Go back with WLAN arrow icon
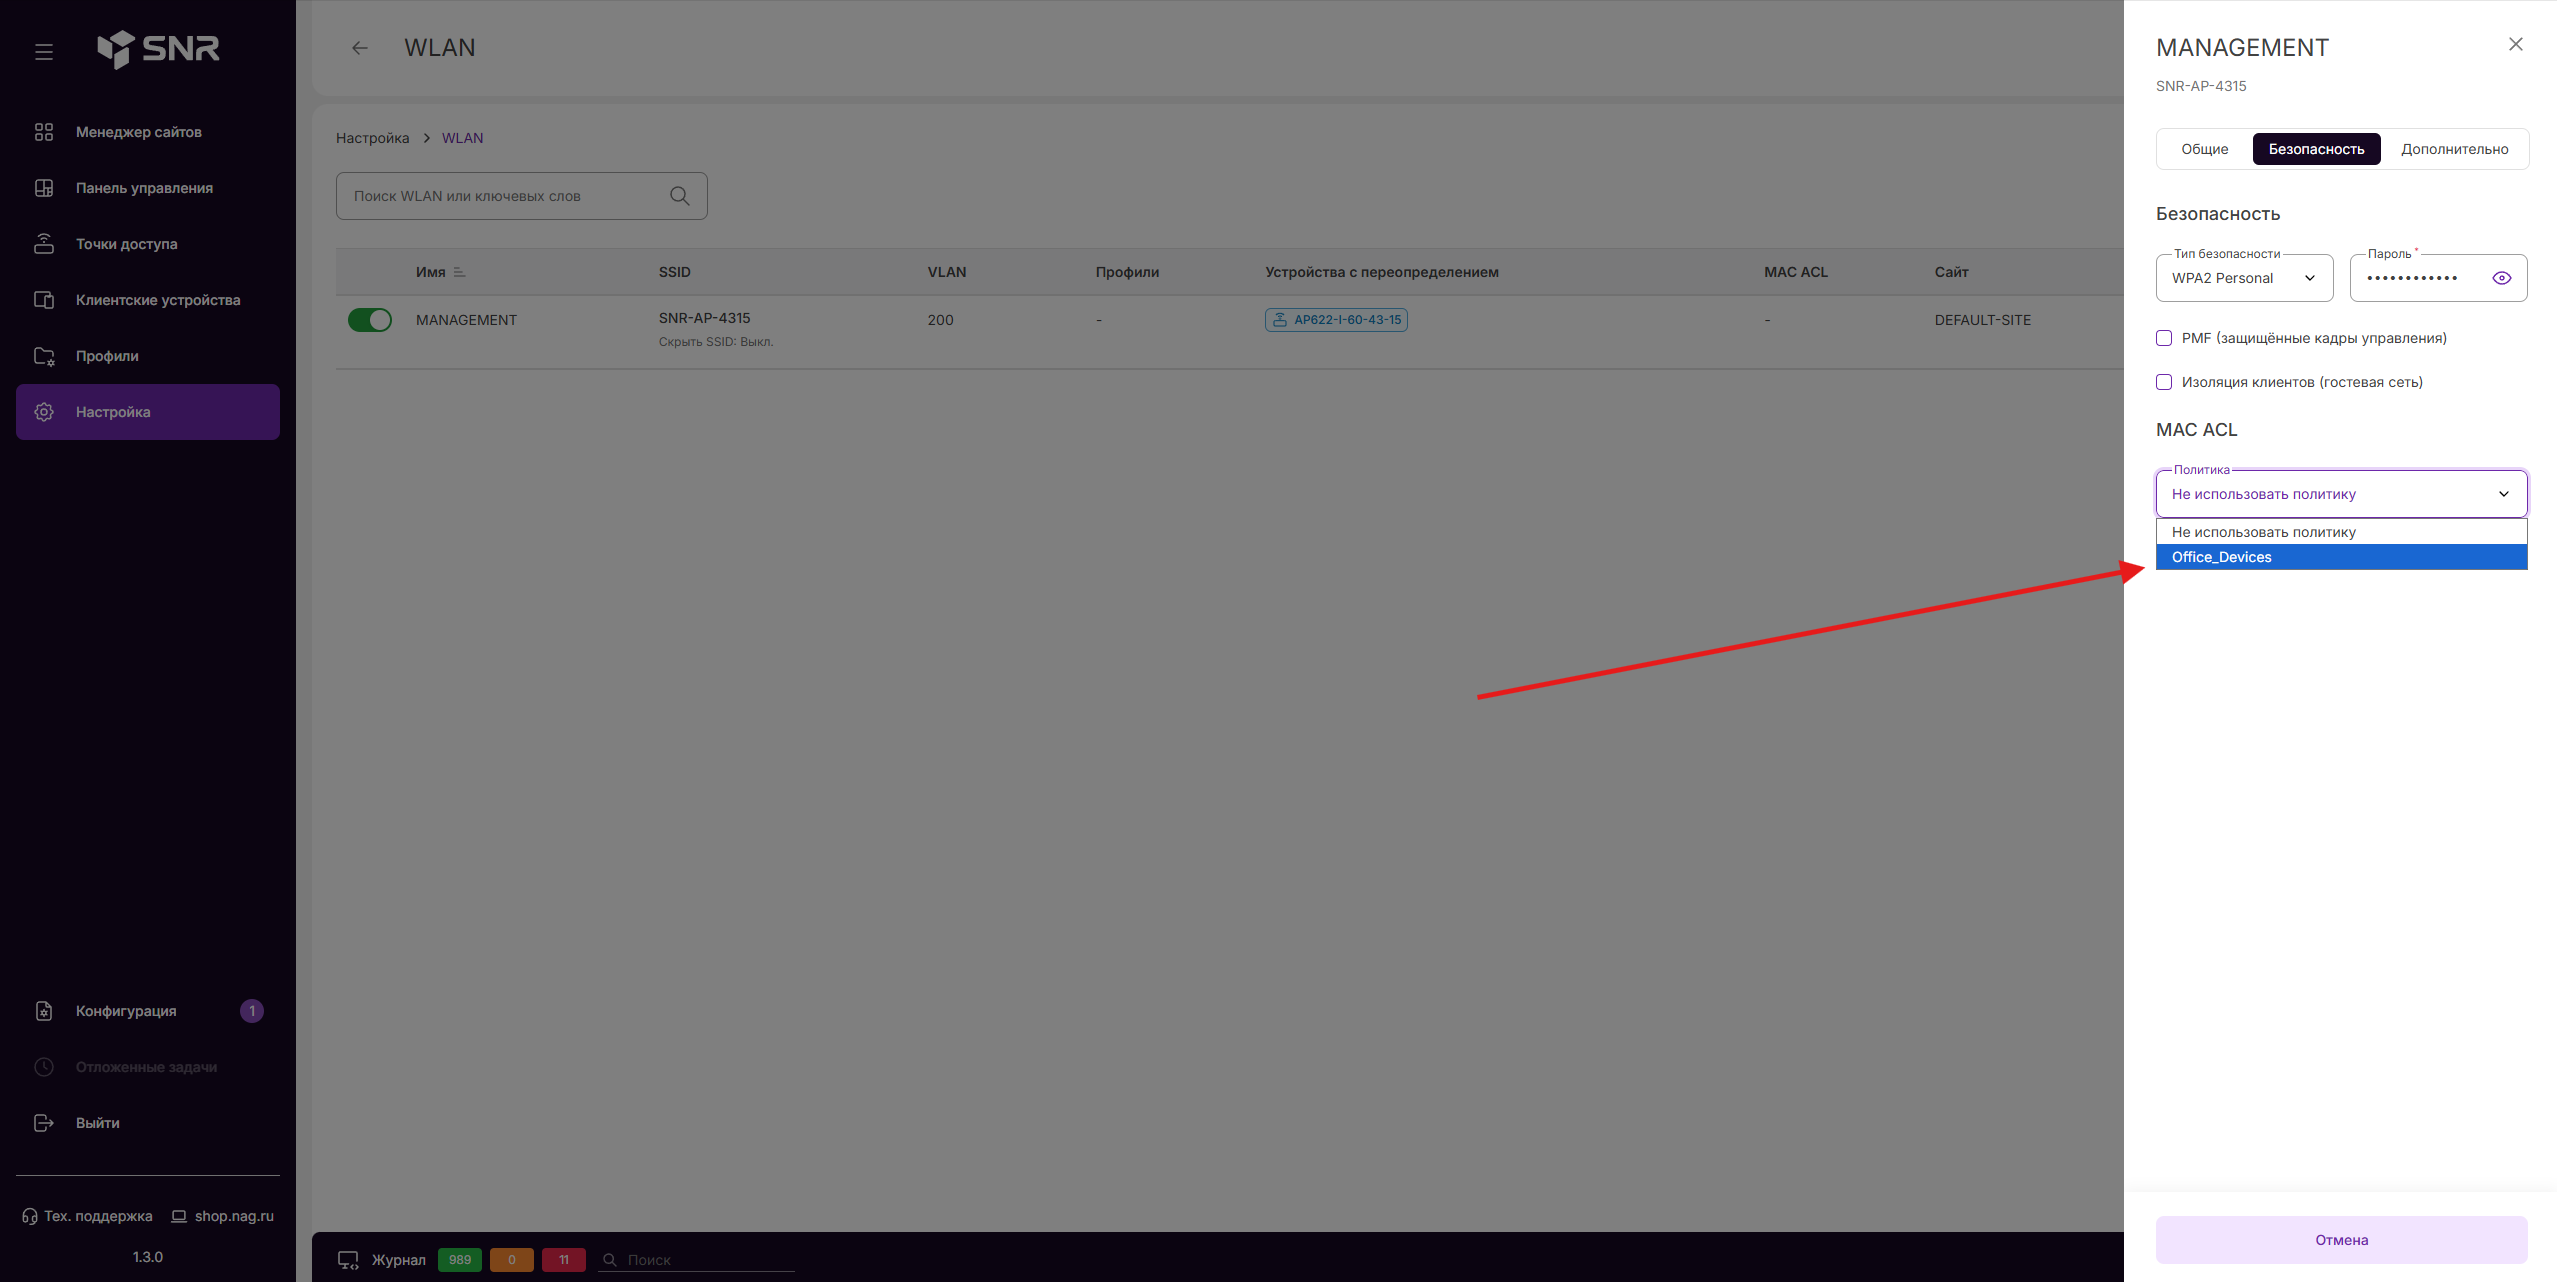Viewport: 2557px width, 1282px height. (x=360, y=48)
